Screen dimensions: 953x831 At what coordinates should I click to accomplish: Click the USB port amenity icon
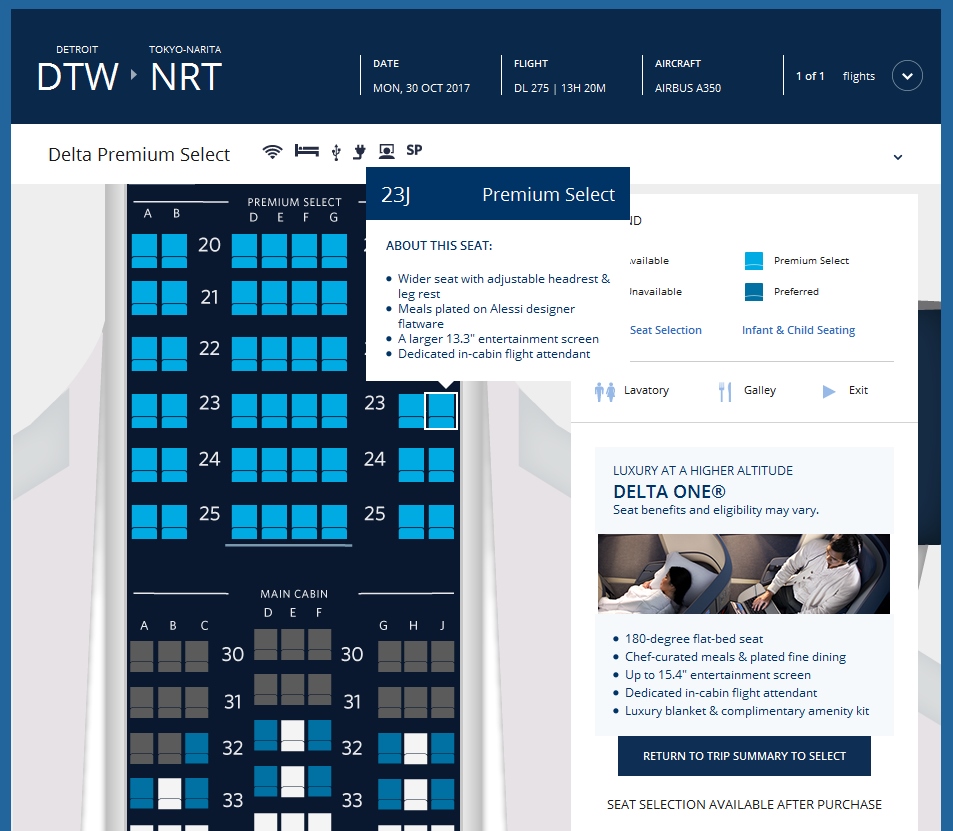336,151
